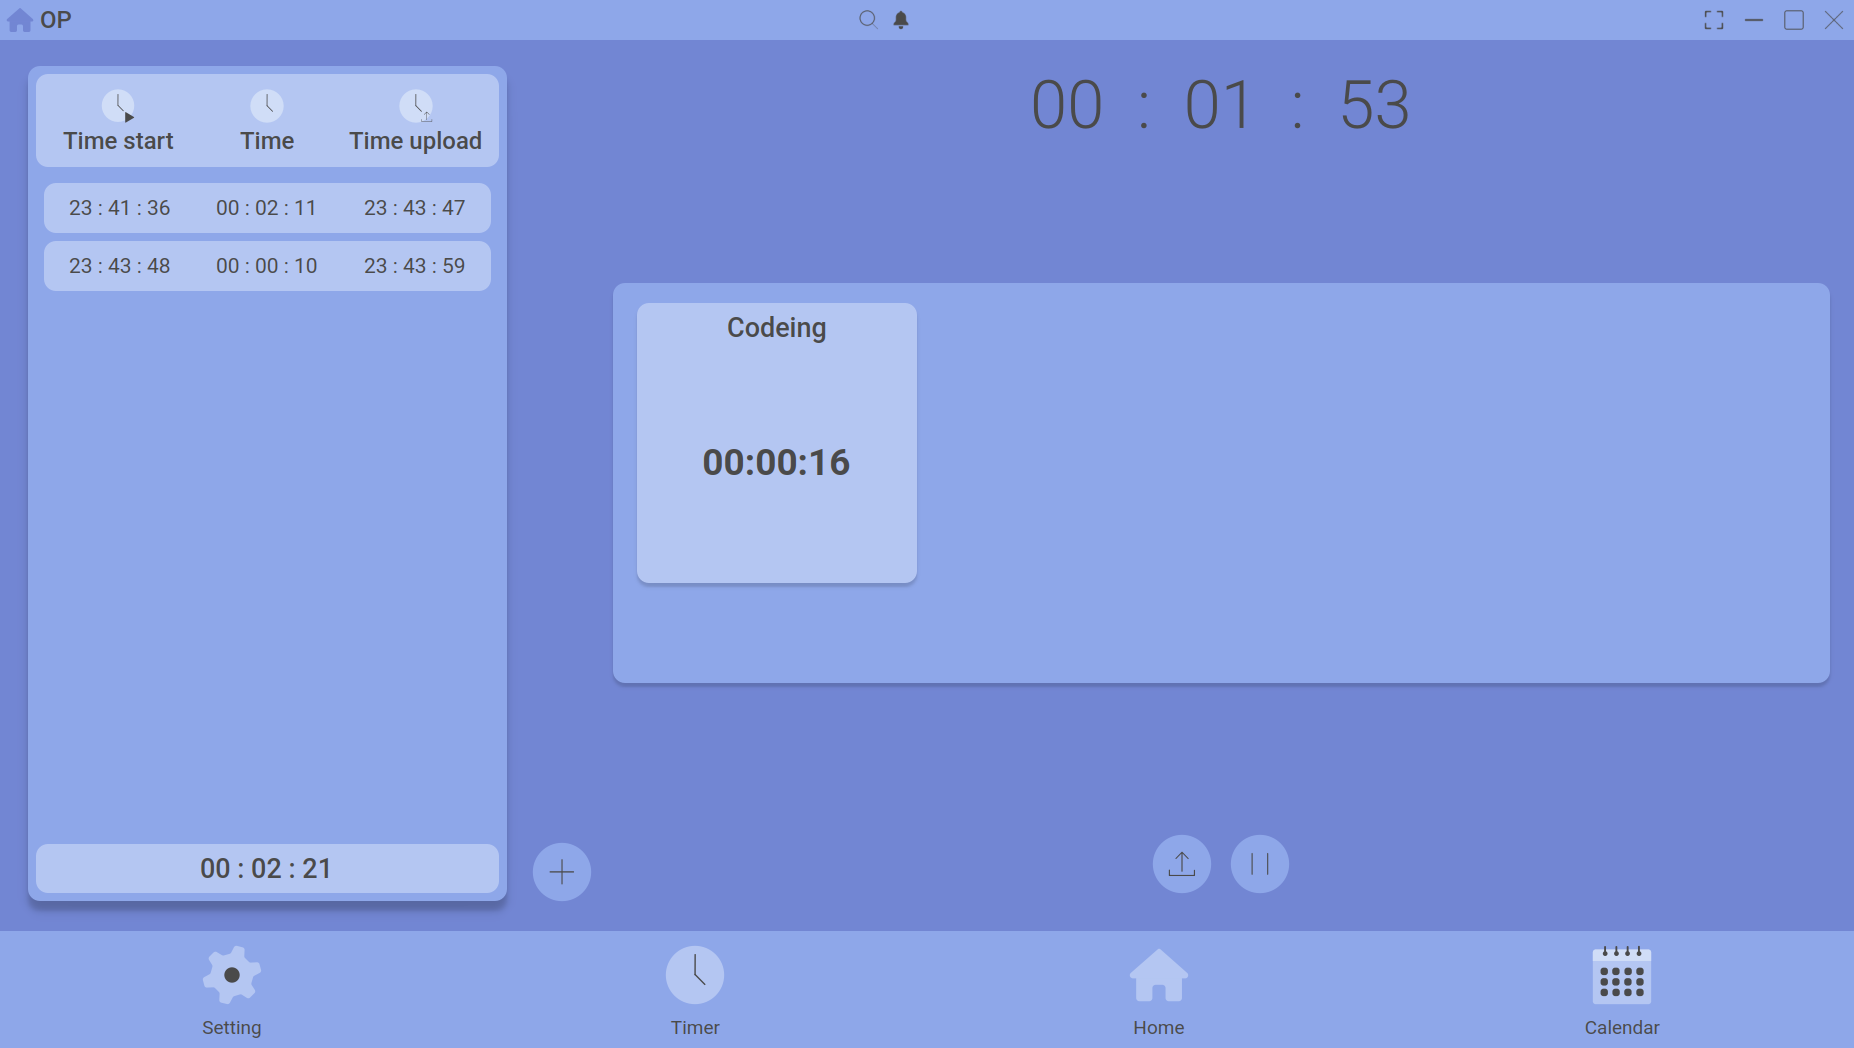Screen dimensions: 1854x1048
Task: Click the Time start clock icon
Action: coord(118,106)
